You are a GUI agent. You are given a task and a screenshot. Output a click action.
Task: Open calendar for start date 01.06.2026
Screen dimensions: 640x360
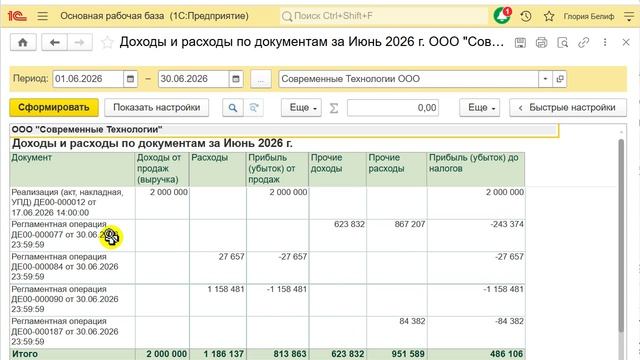click(x=130, y=79)
